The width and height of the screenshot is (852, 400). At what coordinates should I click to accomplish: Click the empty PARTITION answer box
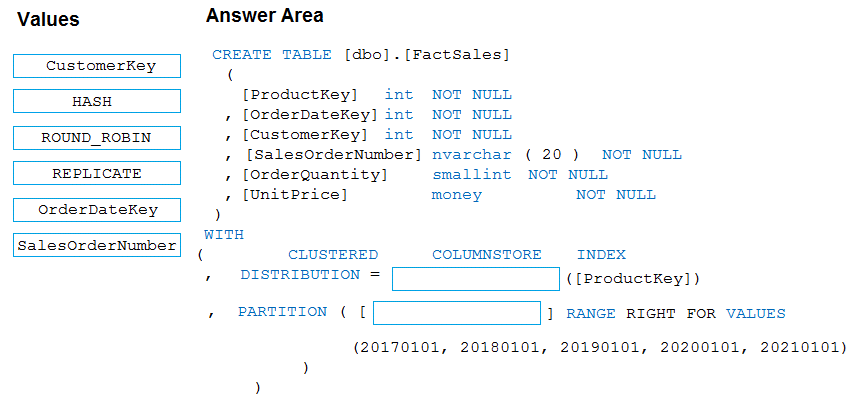(456, 313)
